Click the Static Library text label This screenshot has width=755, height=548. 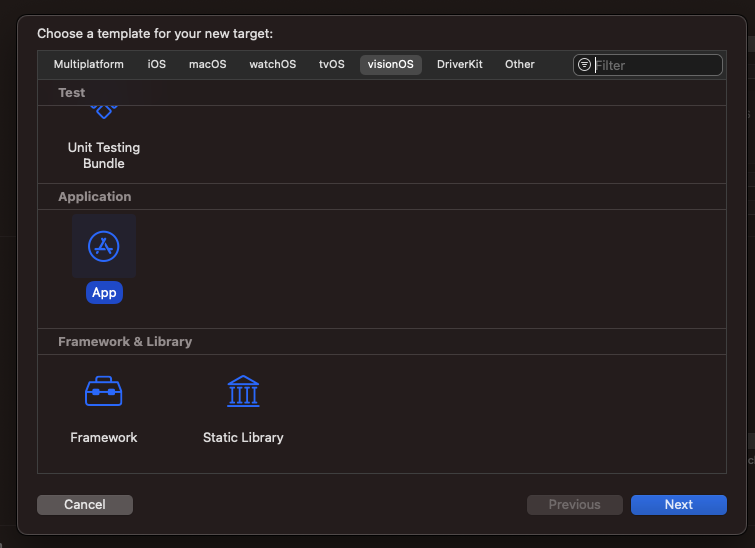click(x=243, y=437)
